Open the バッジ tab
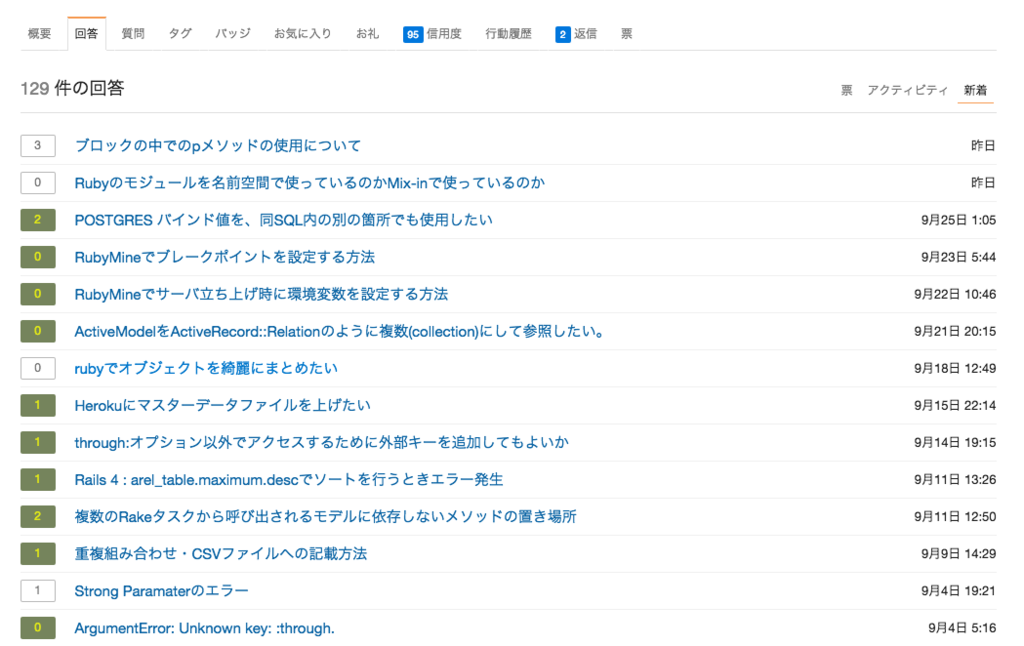The height and width of the screenshot is (646, 1024). [x=231, y=32]
